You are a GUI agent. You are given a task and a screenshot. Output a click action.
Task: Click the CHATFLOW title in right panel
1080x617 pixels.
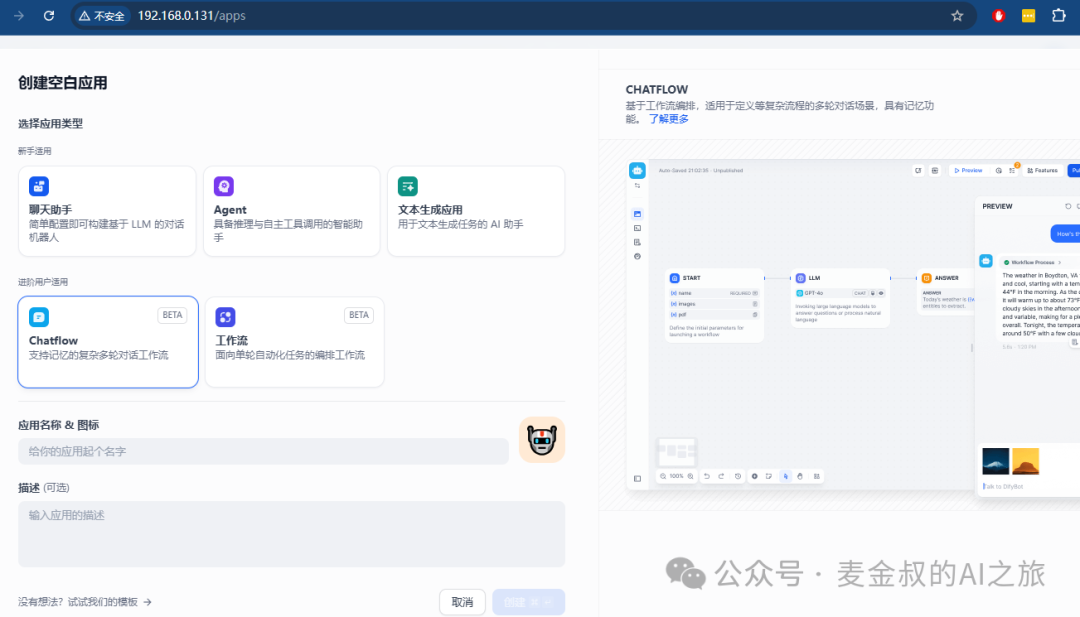click(656, 90)
